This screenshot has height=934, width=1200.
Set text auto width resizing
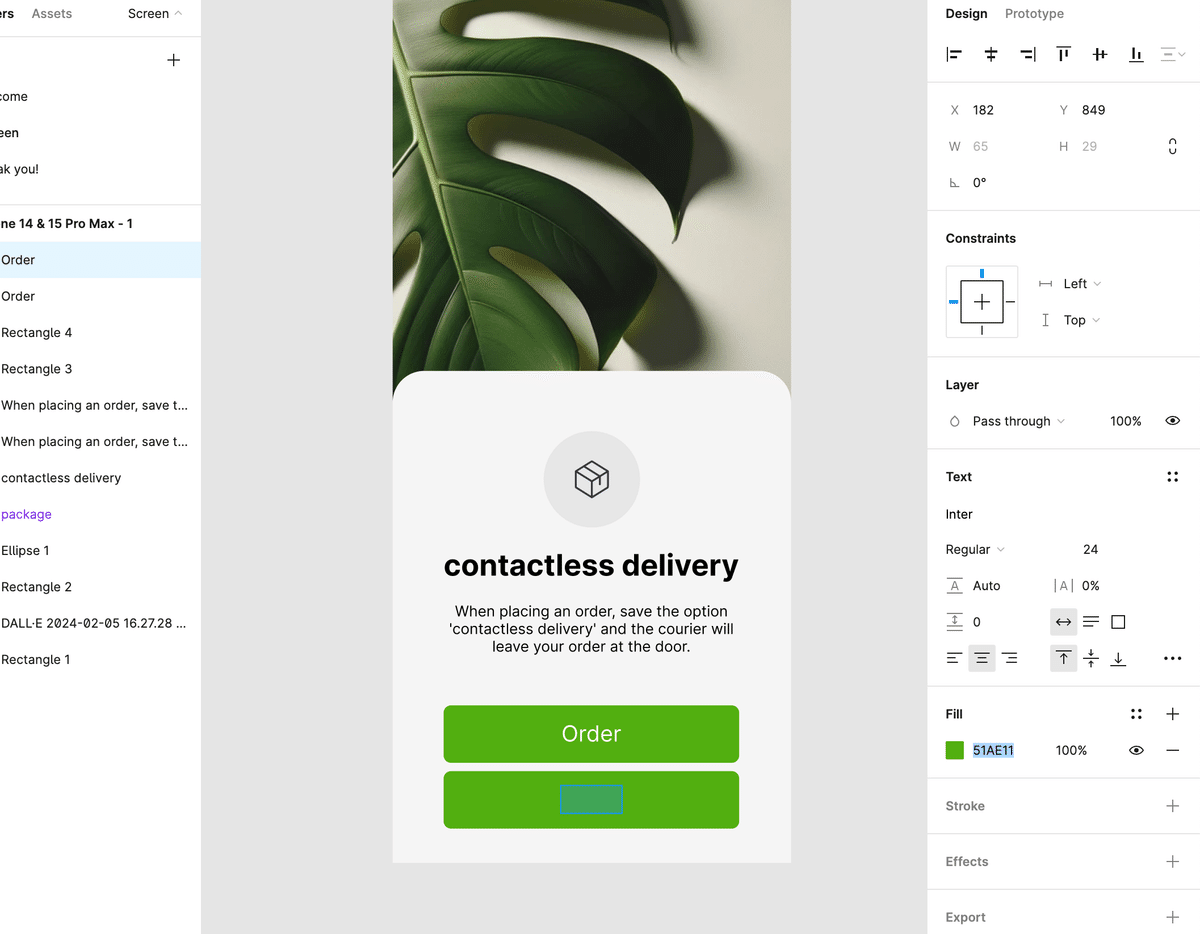point(1063,622)
